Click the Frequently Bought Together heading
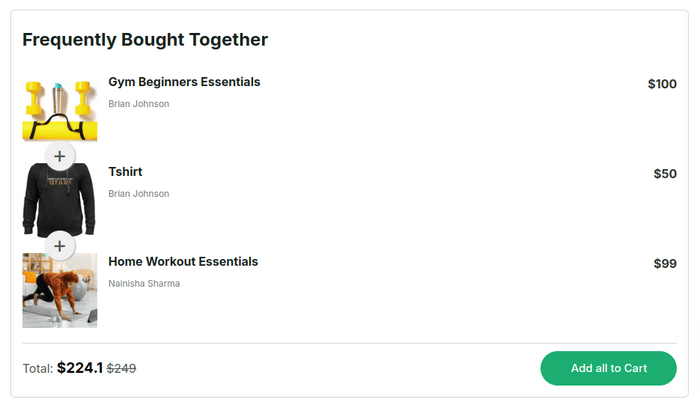700x411 pixels. tap(145, 40)
